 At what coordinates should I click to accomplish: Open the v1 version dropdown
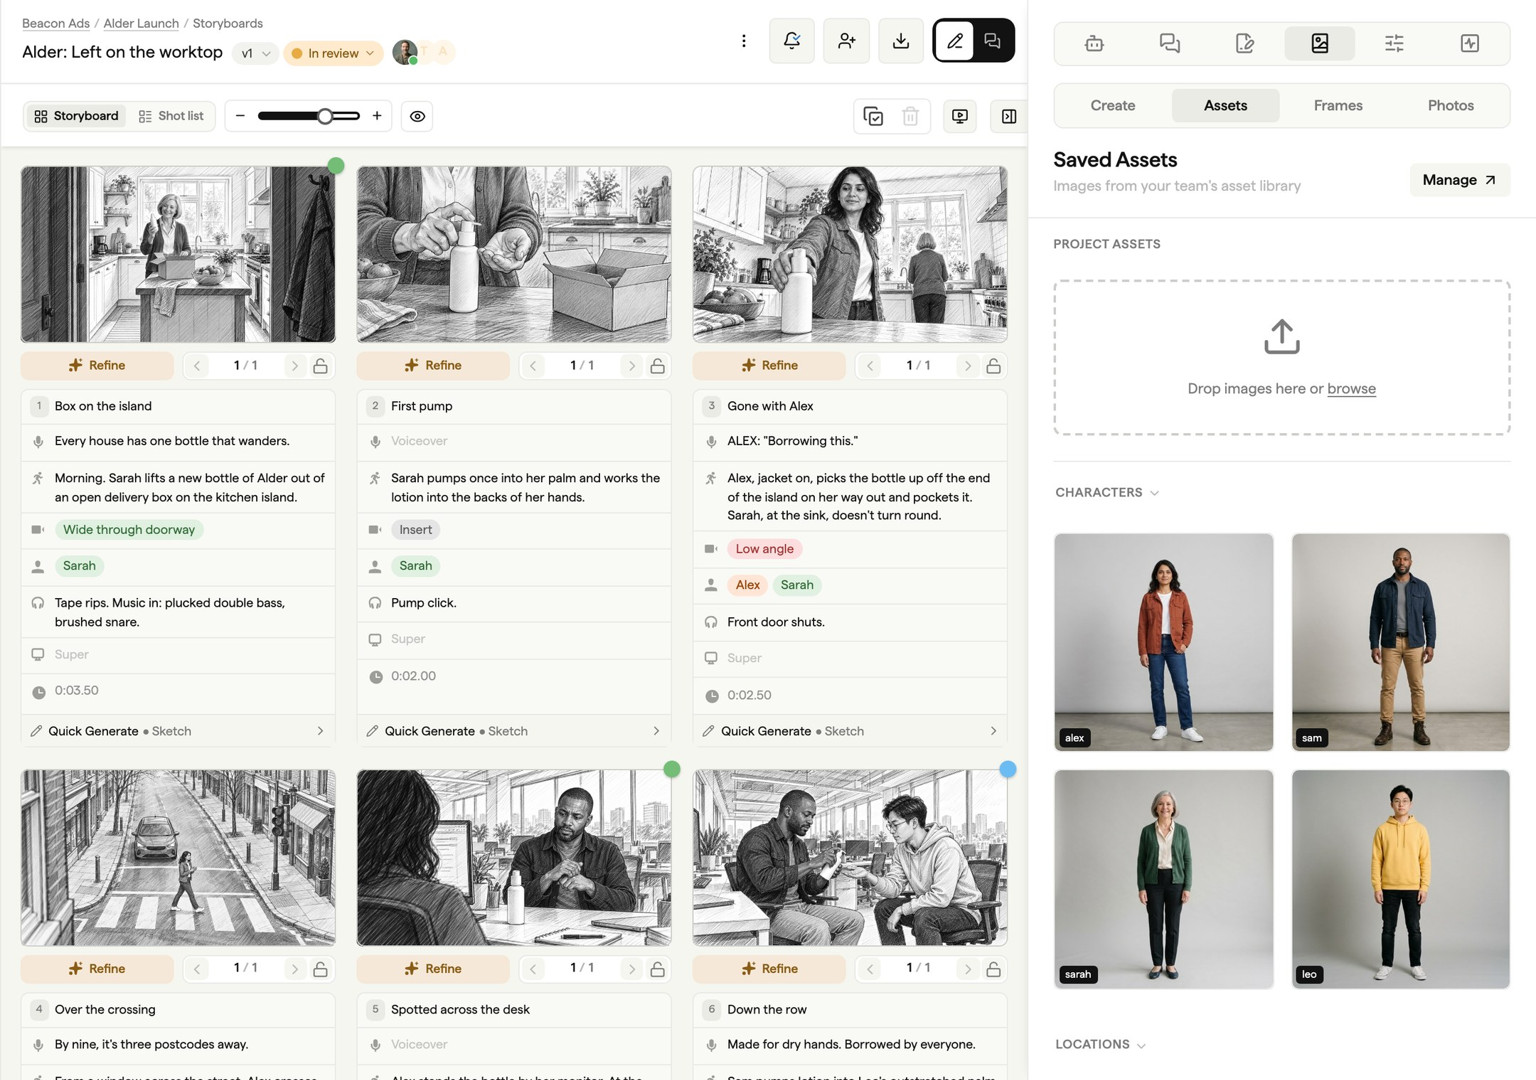[x=255, y=53]
